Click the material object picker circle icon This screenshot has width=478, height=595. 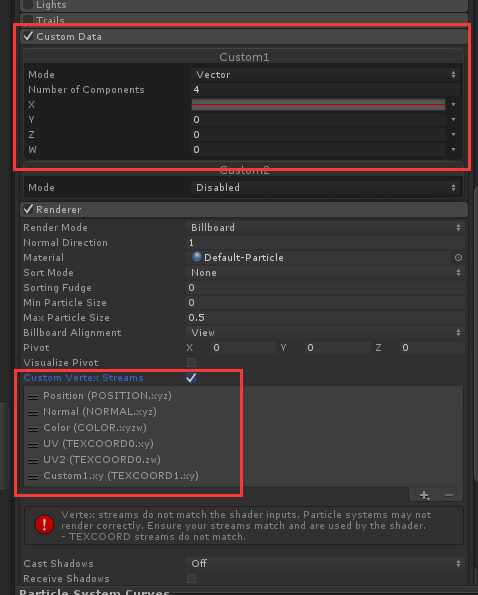click(458, 258)
